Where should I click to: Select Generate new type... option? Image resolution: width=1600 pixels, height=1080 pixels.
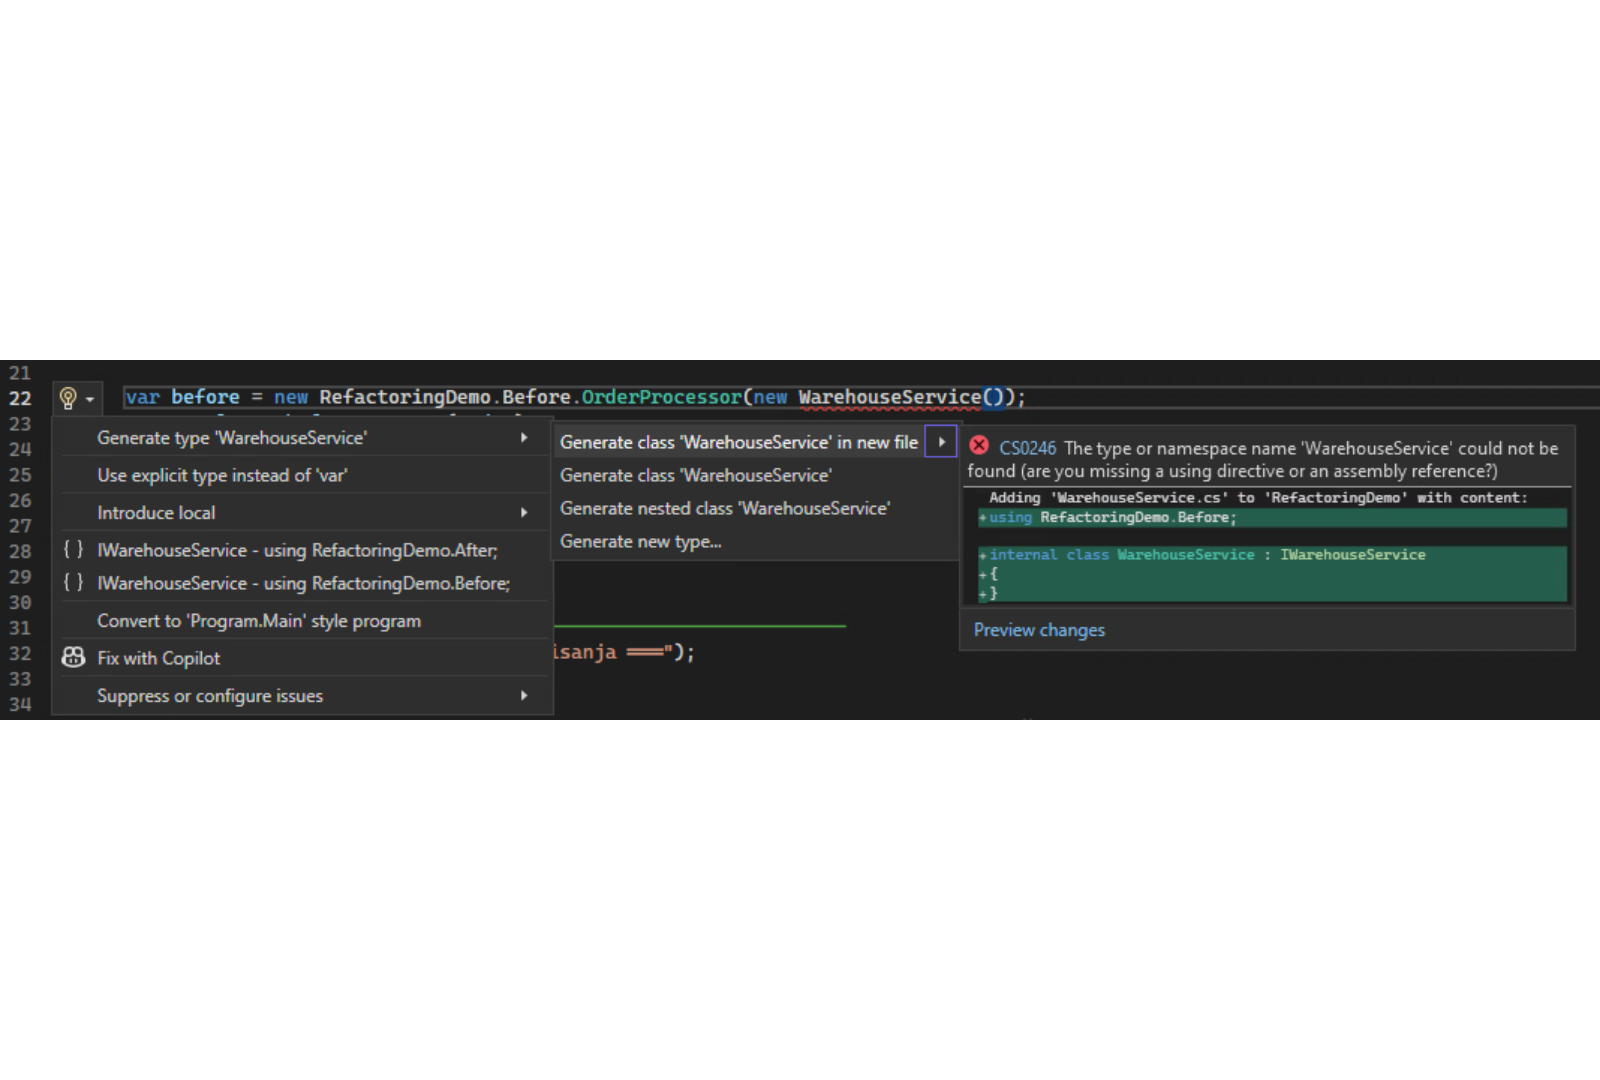coord(640,541)
